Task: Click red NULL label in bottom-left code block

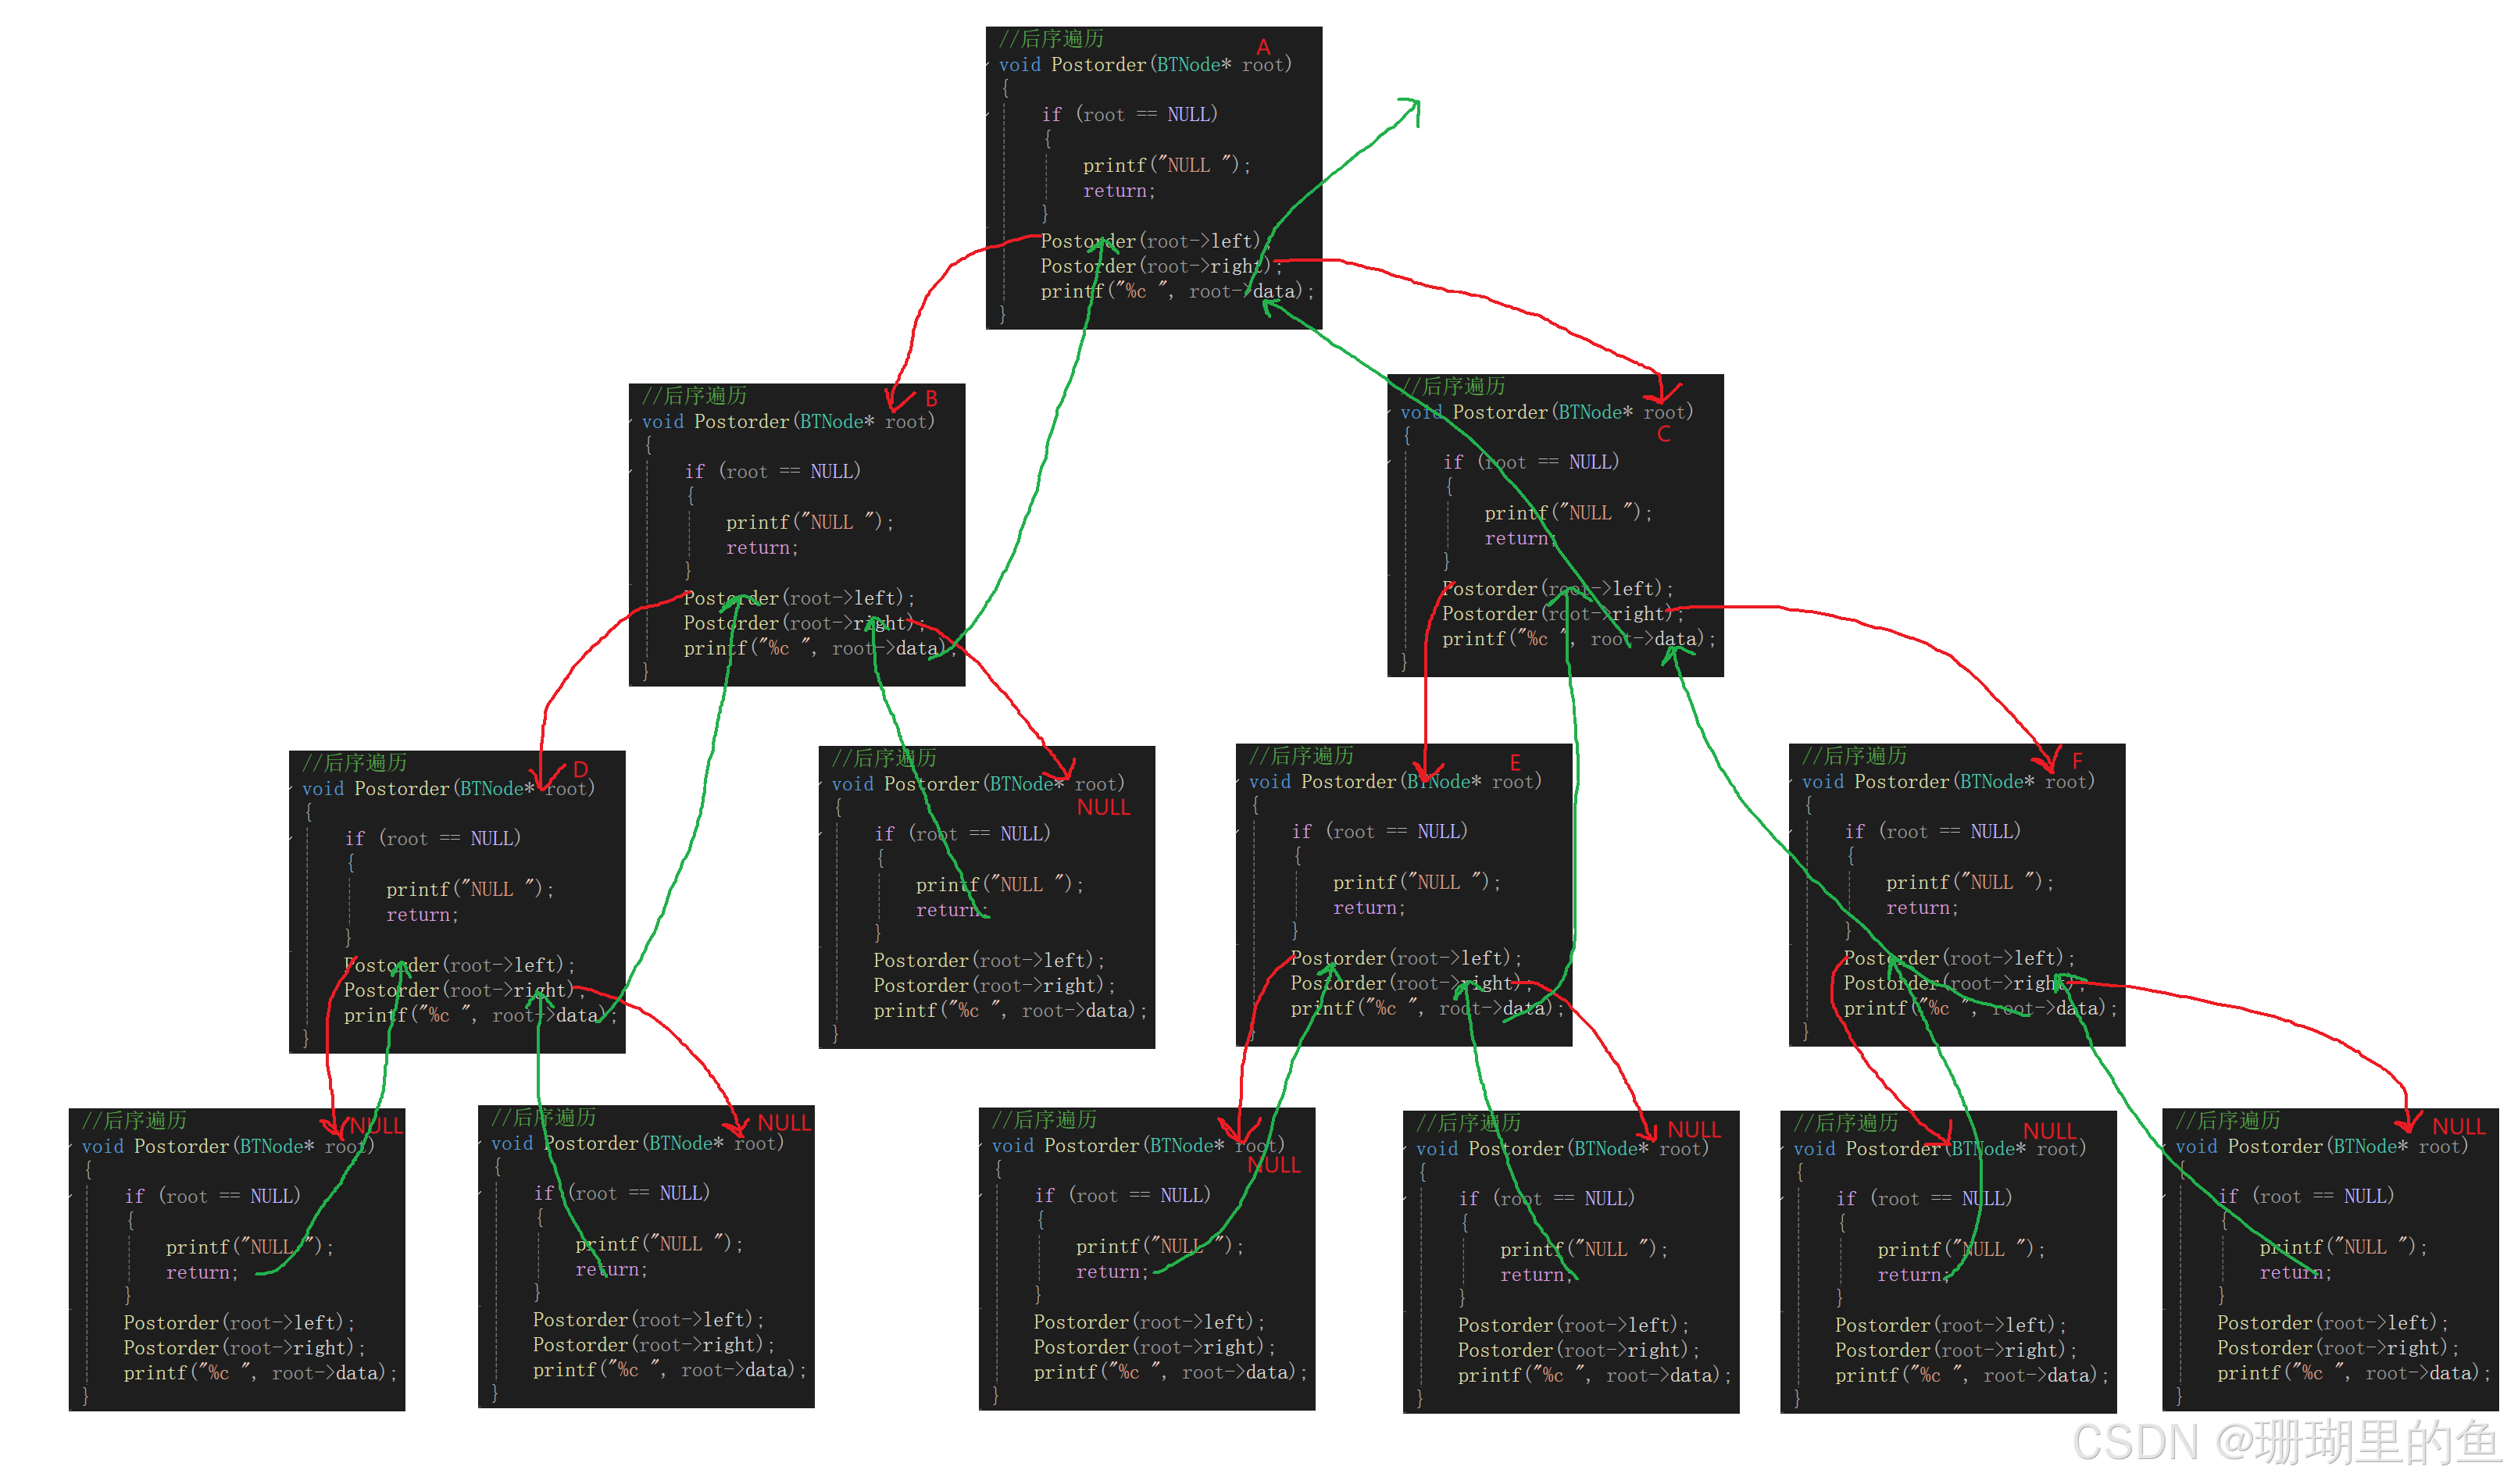Action: pos(376,1125)
